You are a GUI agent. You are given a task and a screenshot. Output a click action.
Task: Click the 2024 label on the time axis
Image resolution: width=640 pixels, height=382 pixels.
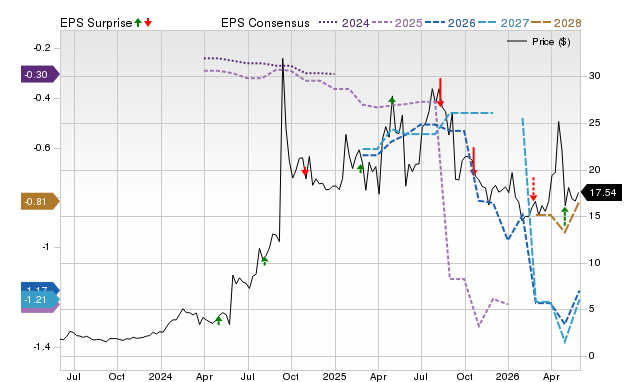160,376
